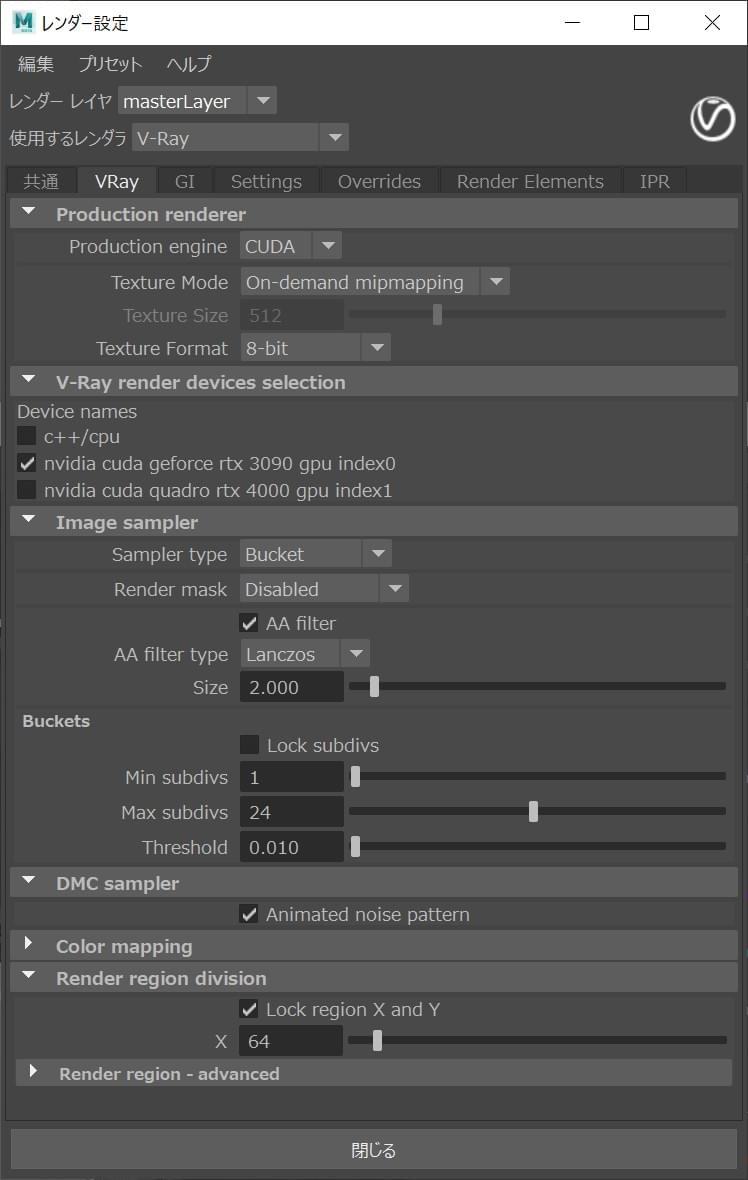Click the Threshold value input field
The image size is (748, 1180).
click(x=292, y=847)
